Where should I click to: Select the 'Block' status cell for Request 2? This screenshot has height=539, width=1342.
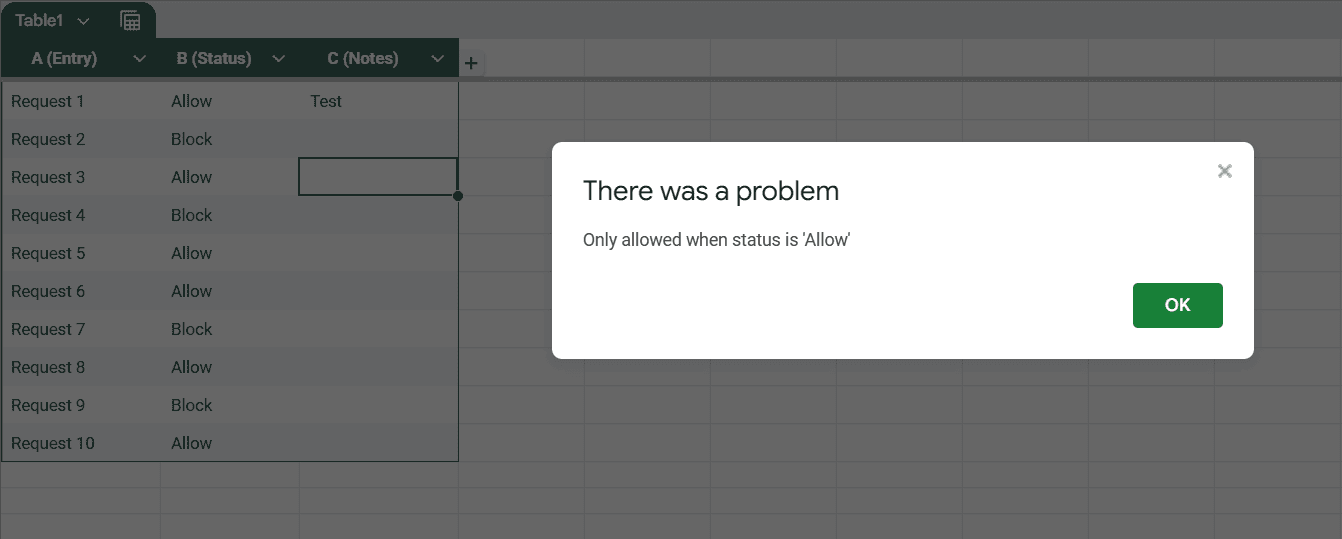click(230, 139)
